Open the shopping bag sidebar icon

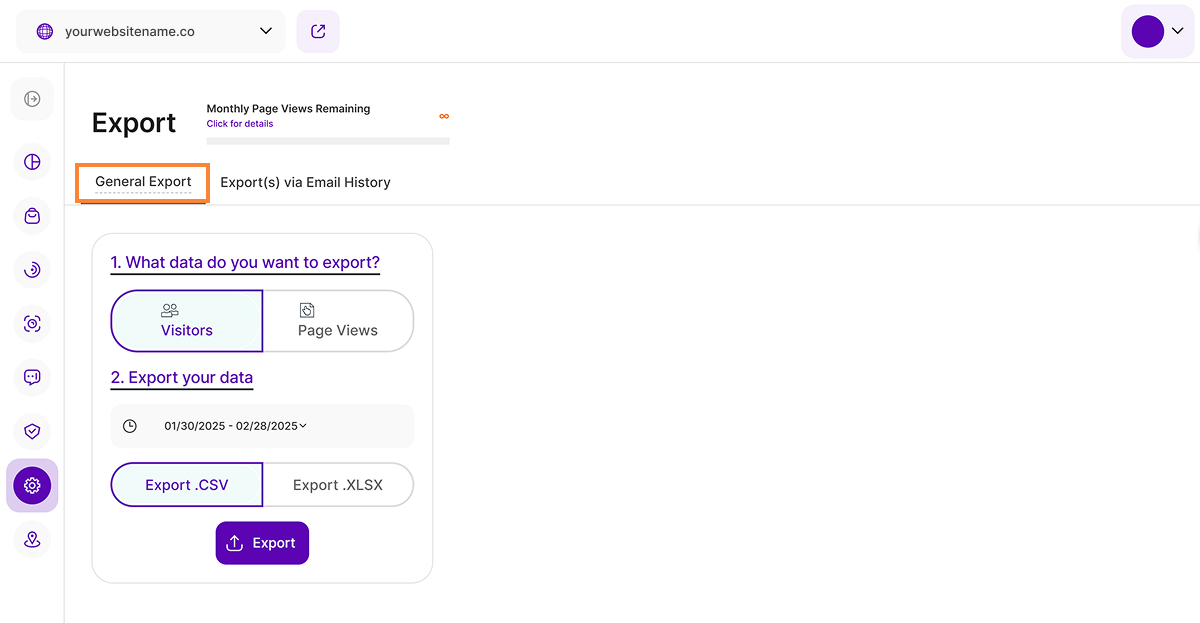tap(32, 216)
